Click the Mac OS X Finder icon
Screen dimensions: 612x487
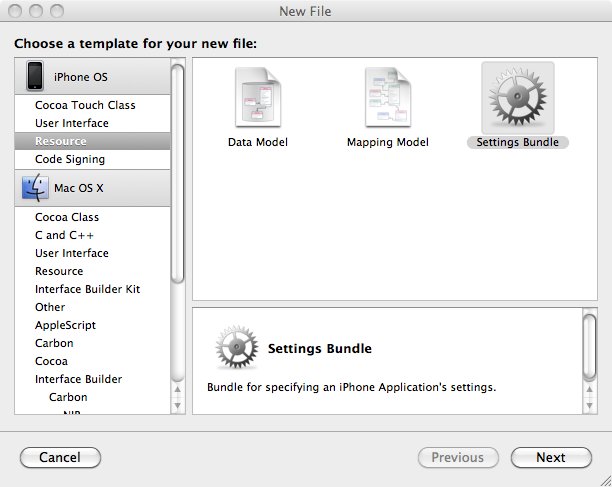[x=35, y=188]
